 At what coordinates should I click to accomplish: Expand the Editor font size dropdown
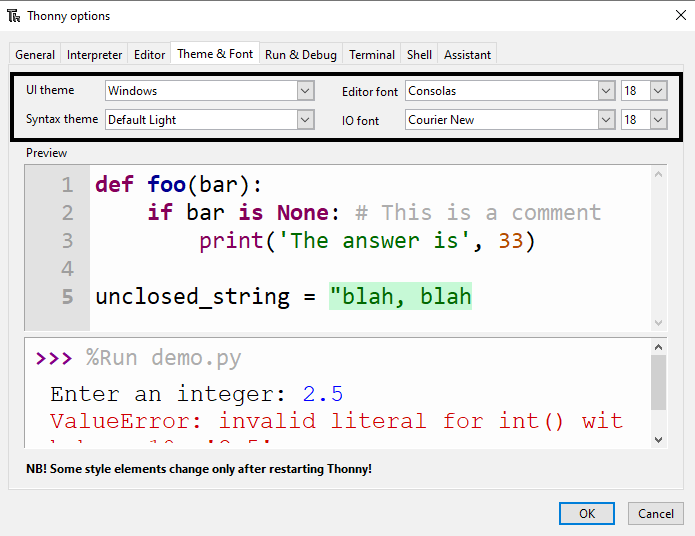657,91
